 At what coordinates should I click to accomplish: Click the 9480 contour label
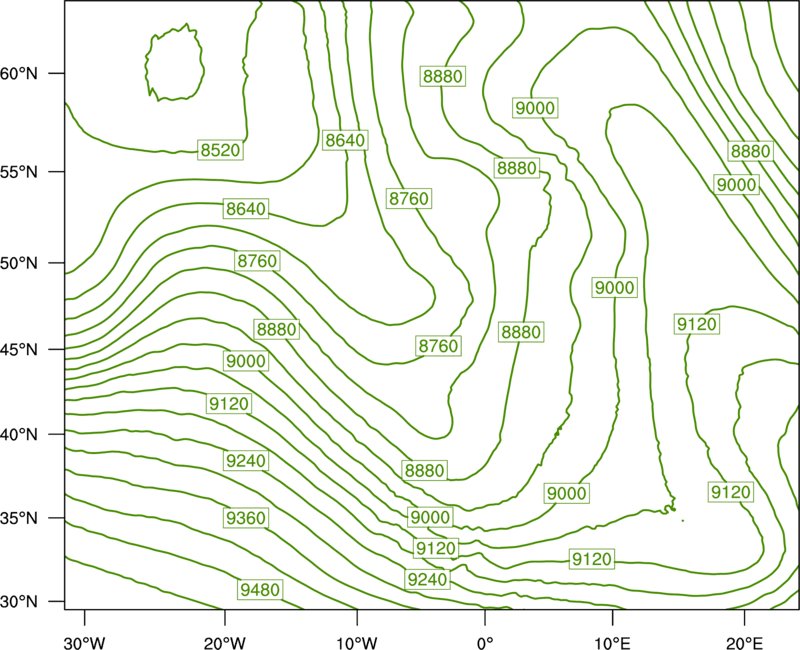click(x=260, y=590)
